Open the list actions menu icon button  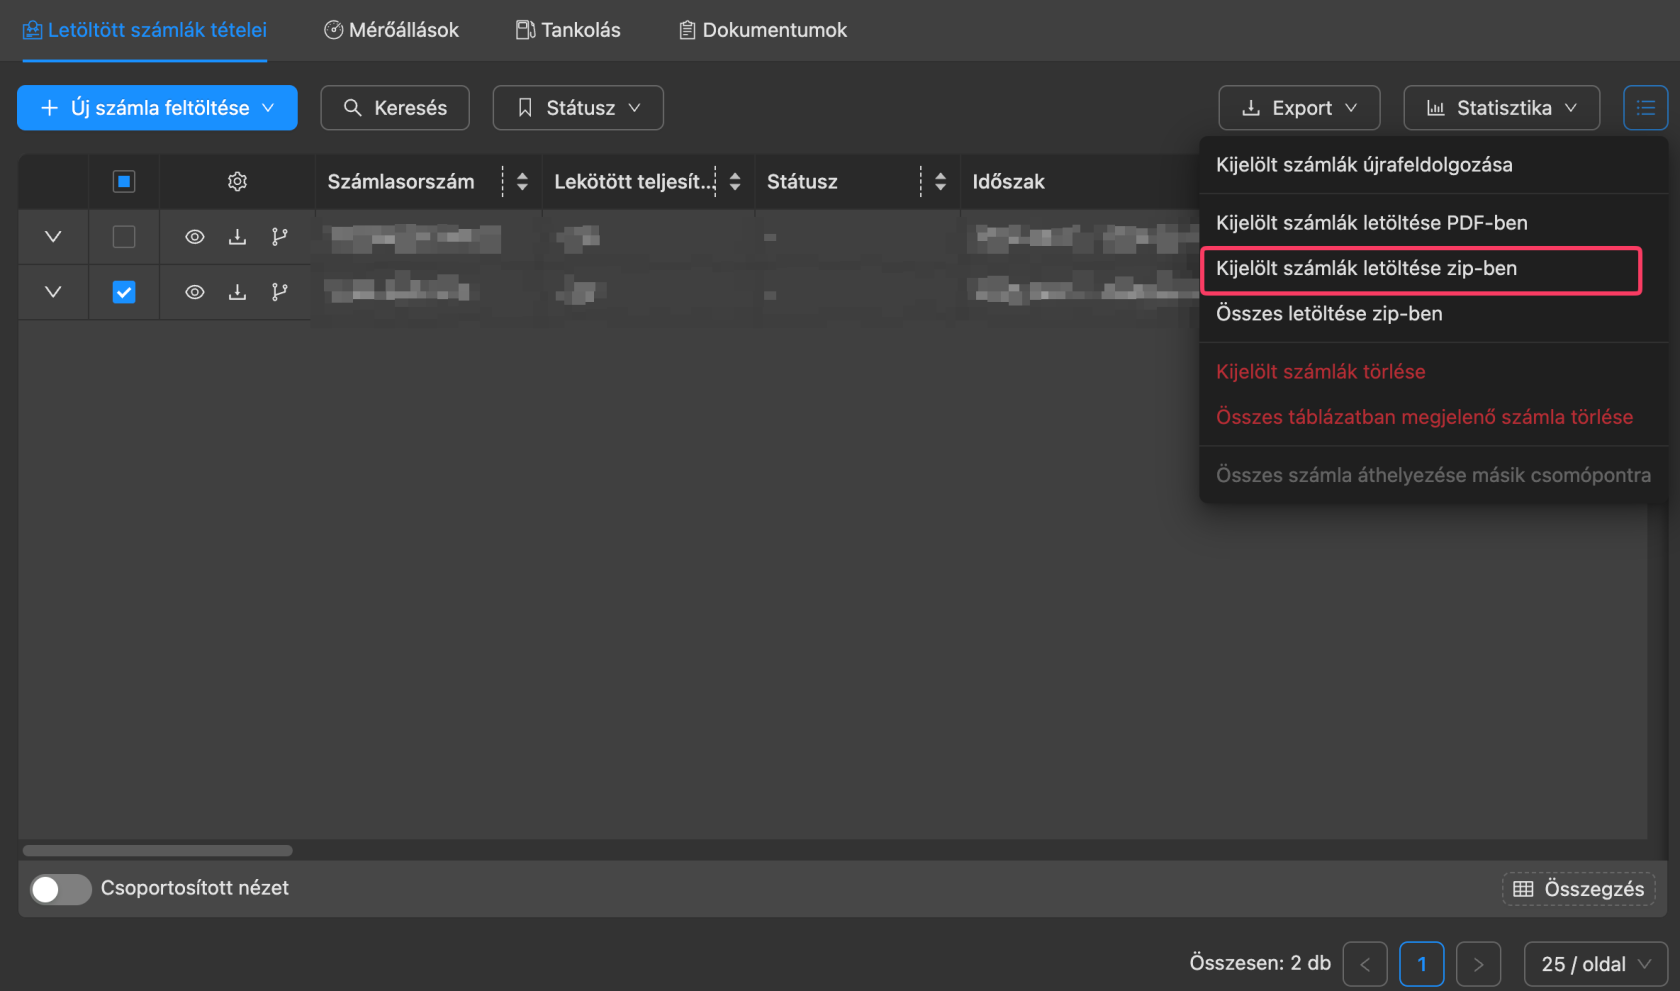click(x=1645, y=108)
